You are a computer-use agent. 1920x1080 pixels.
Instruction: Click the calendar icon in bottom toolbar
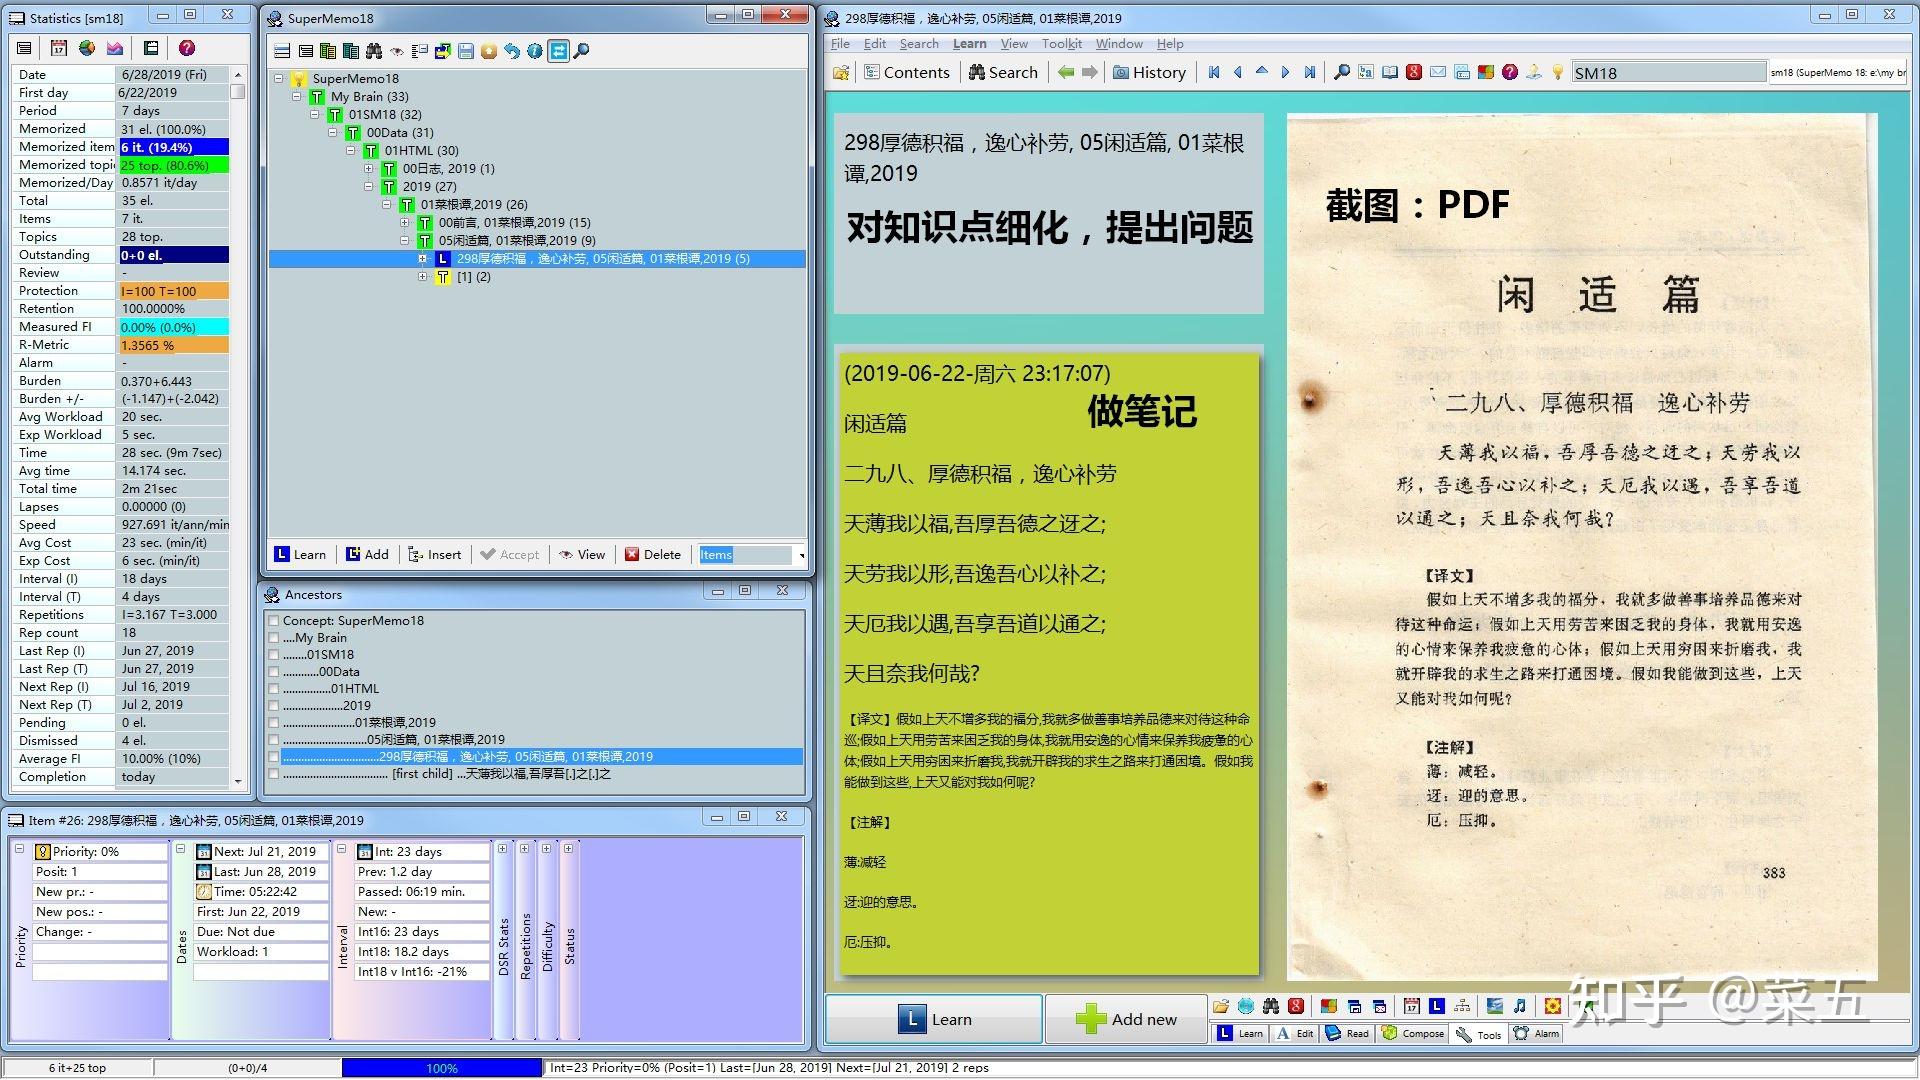1411,1007
